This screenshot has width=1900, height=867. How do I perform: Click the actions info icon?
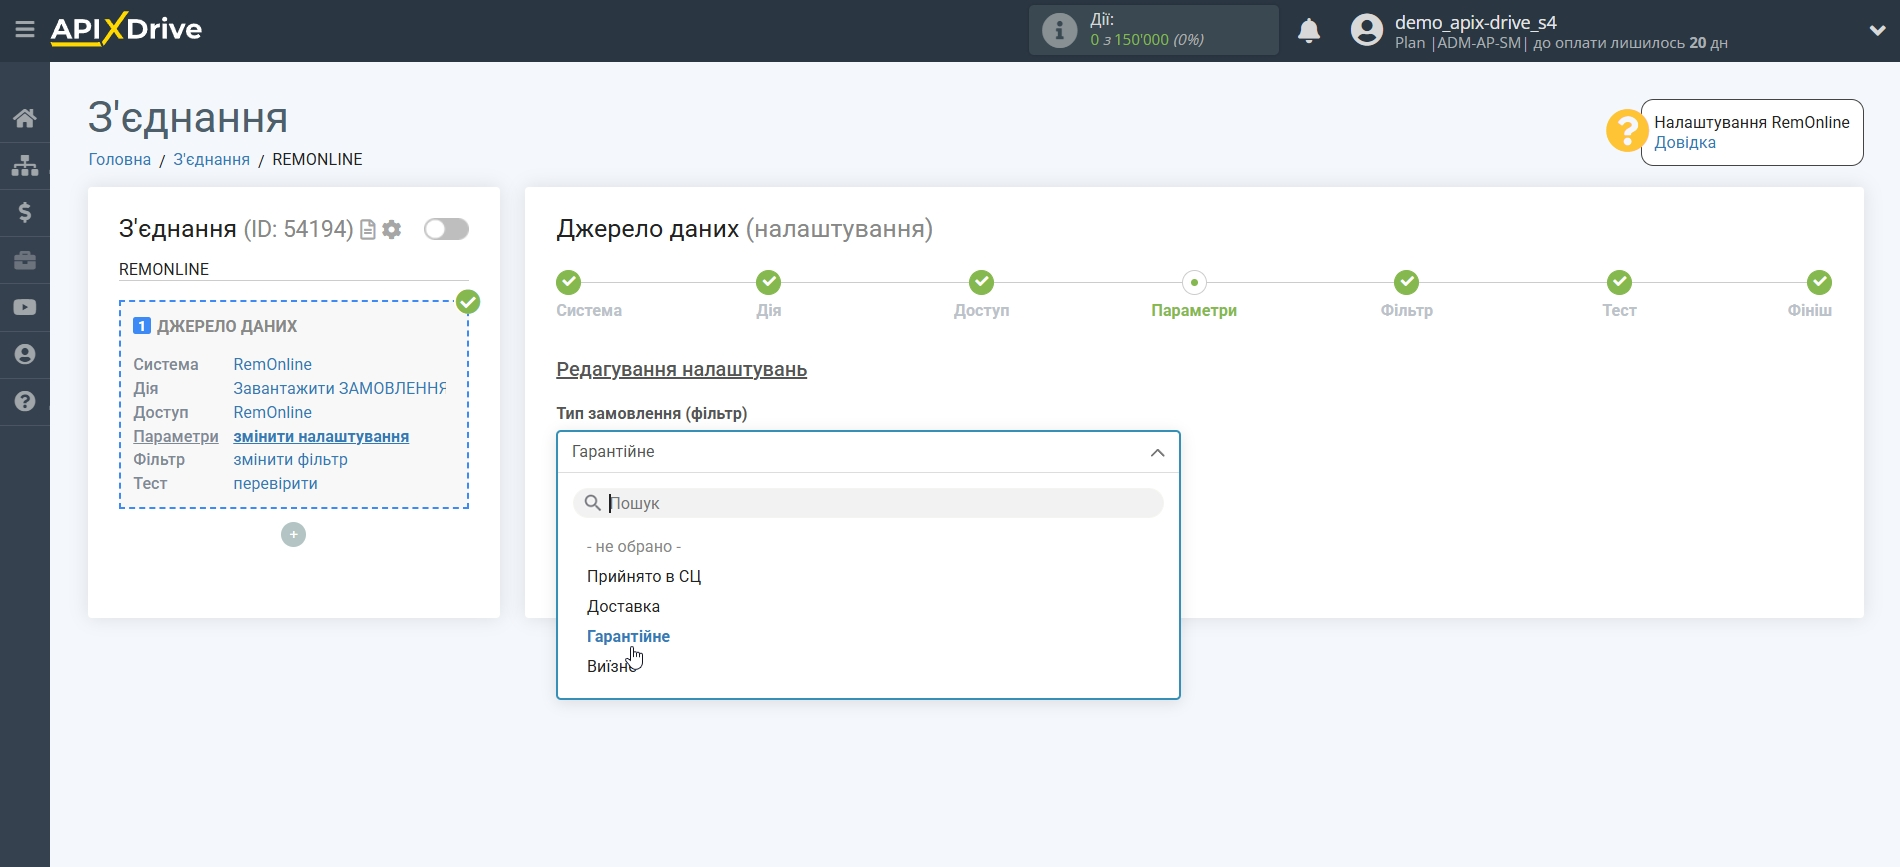coord(1059,30)
